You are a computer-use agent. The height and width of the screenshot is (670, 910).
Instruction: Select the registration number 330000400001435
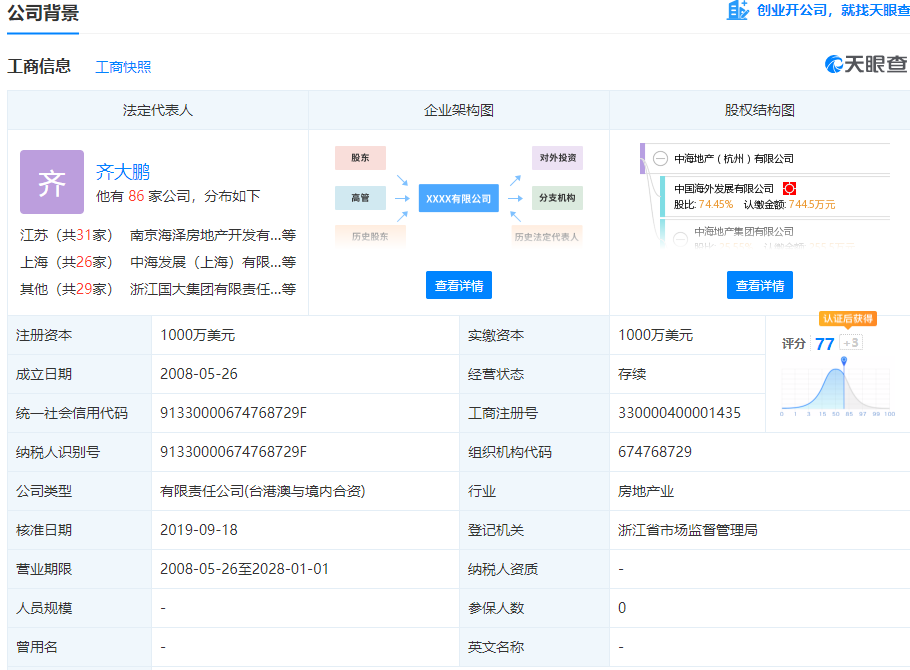pos(679,413)
